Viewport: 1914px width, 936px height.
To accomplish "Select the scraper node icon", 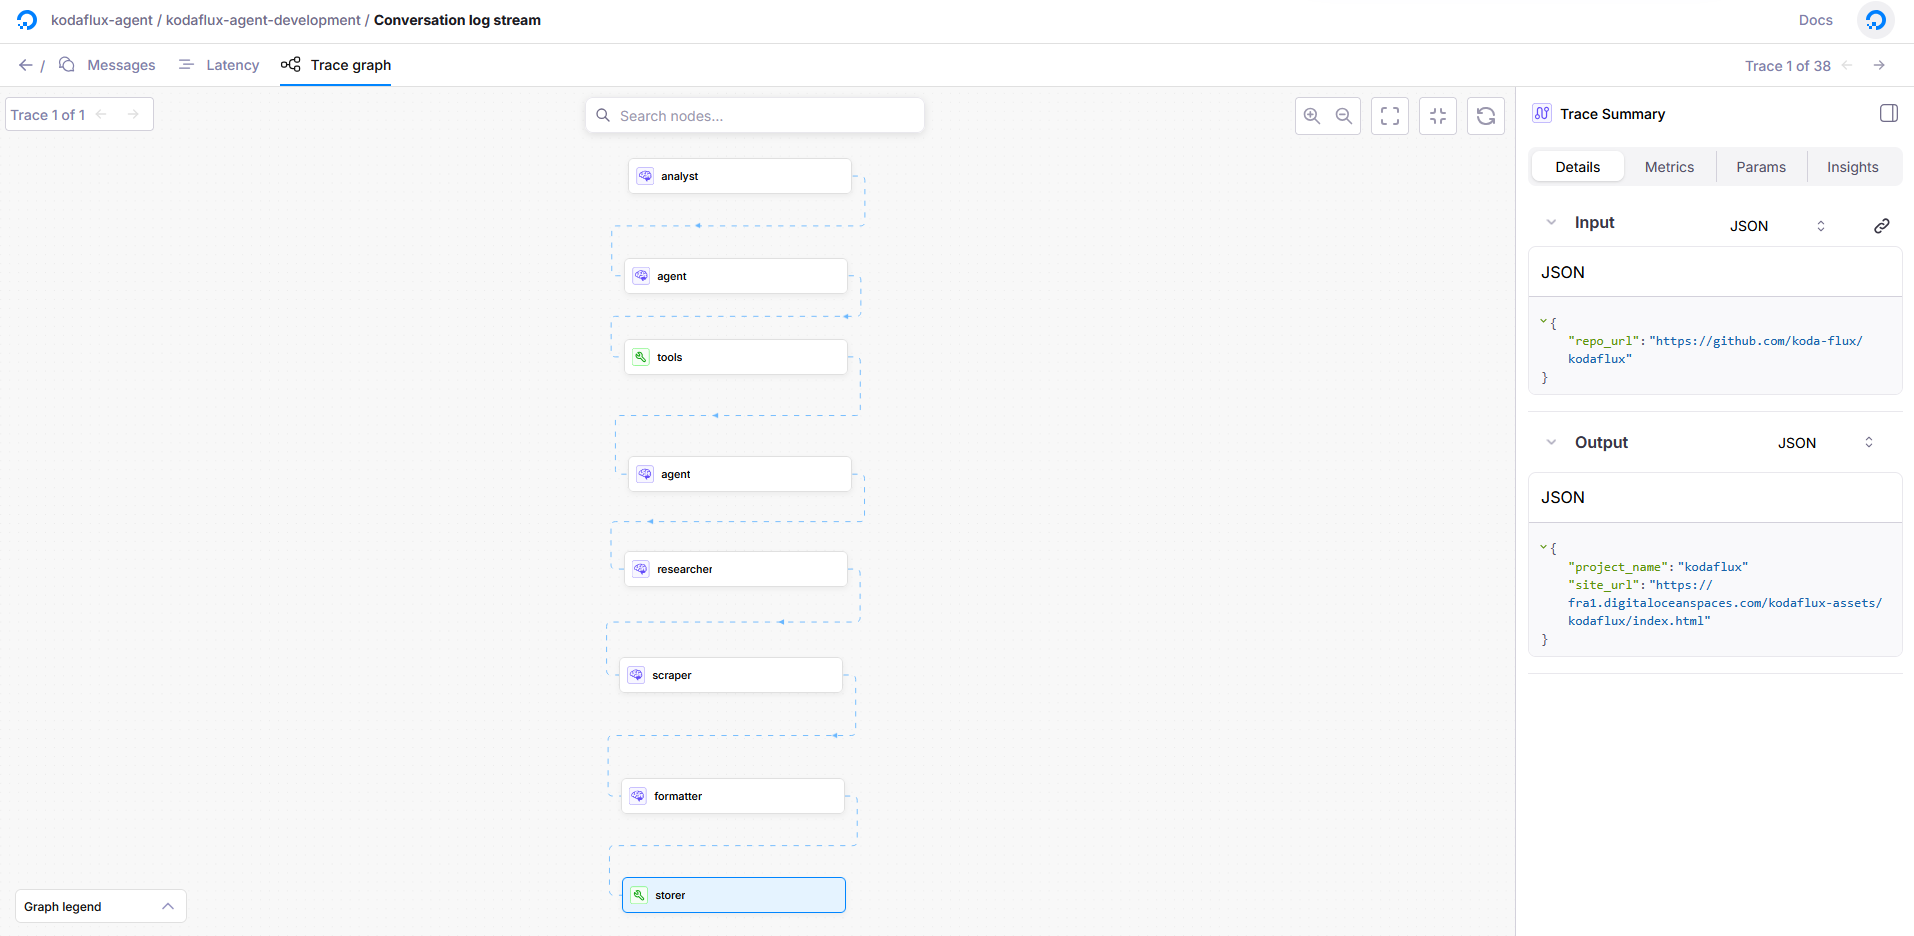I will (636, 675).
